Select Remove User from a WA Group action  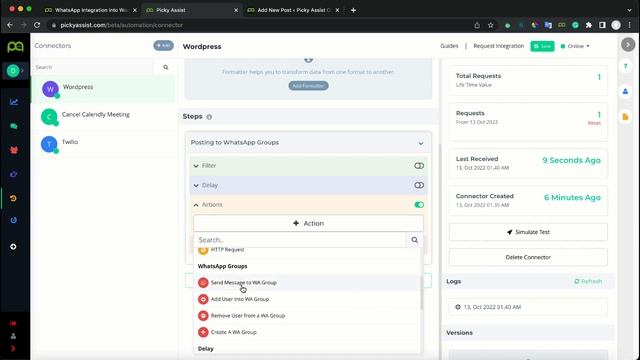(x=308, y=316)
